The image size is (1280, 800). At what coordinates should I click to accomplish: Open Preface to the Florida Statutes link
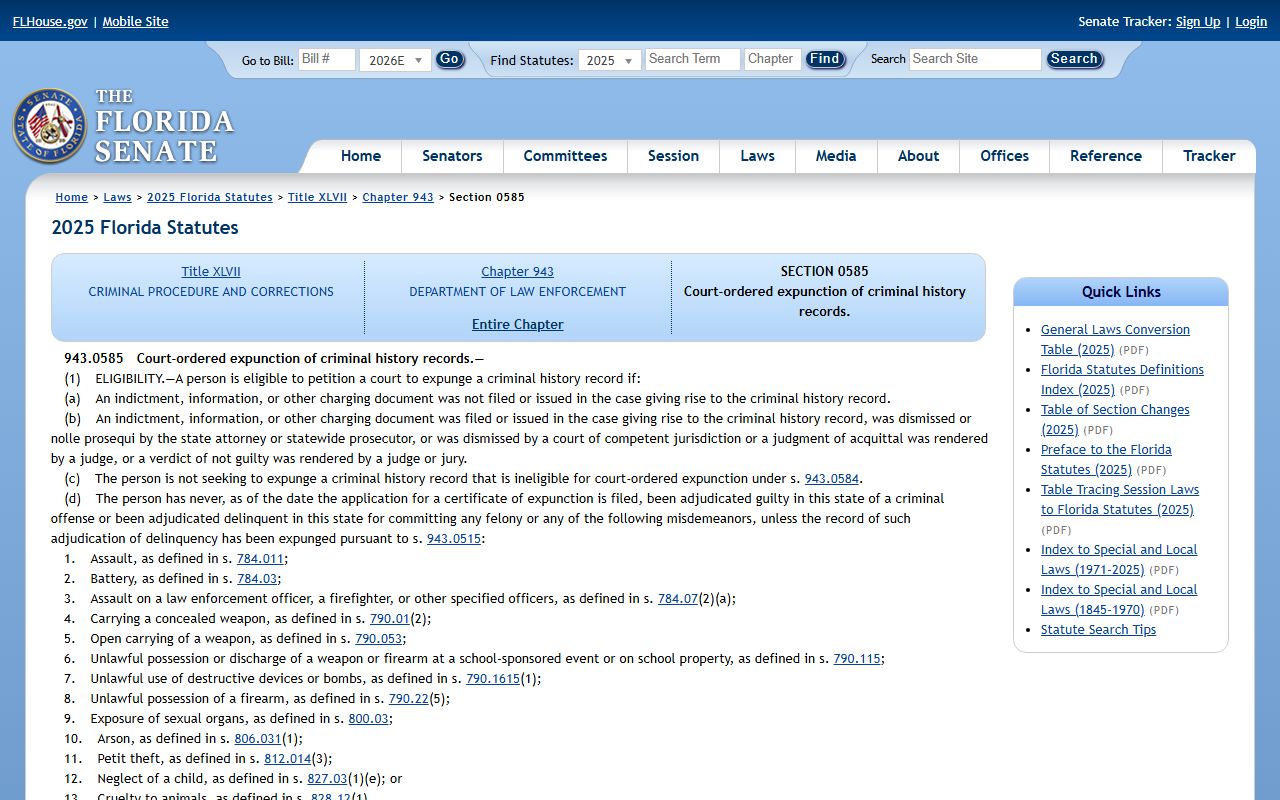(x=1106, y=460)
